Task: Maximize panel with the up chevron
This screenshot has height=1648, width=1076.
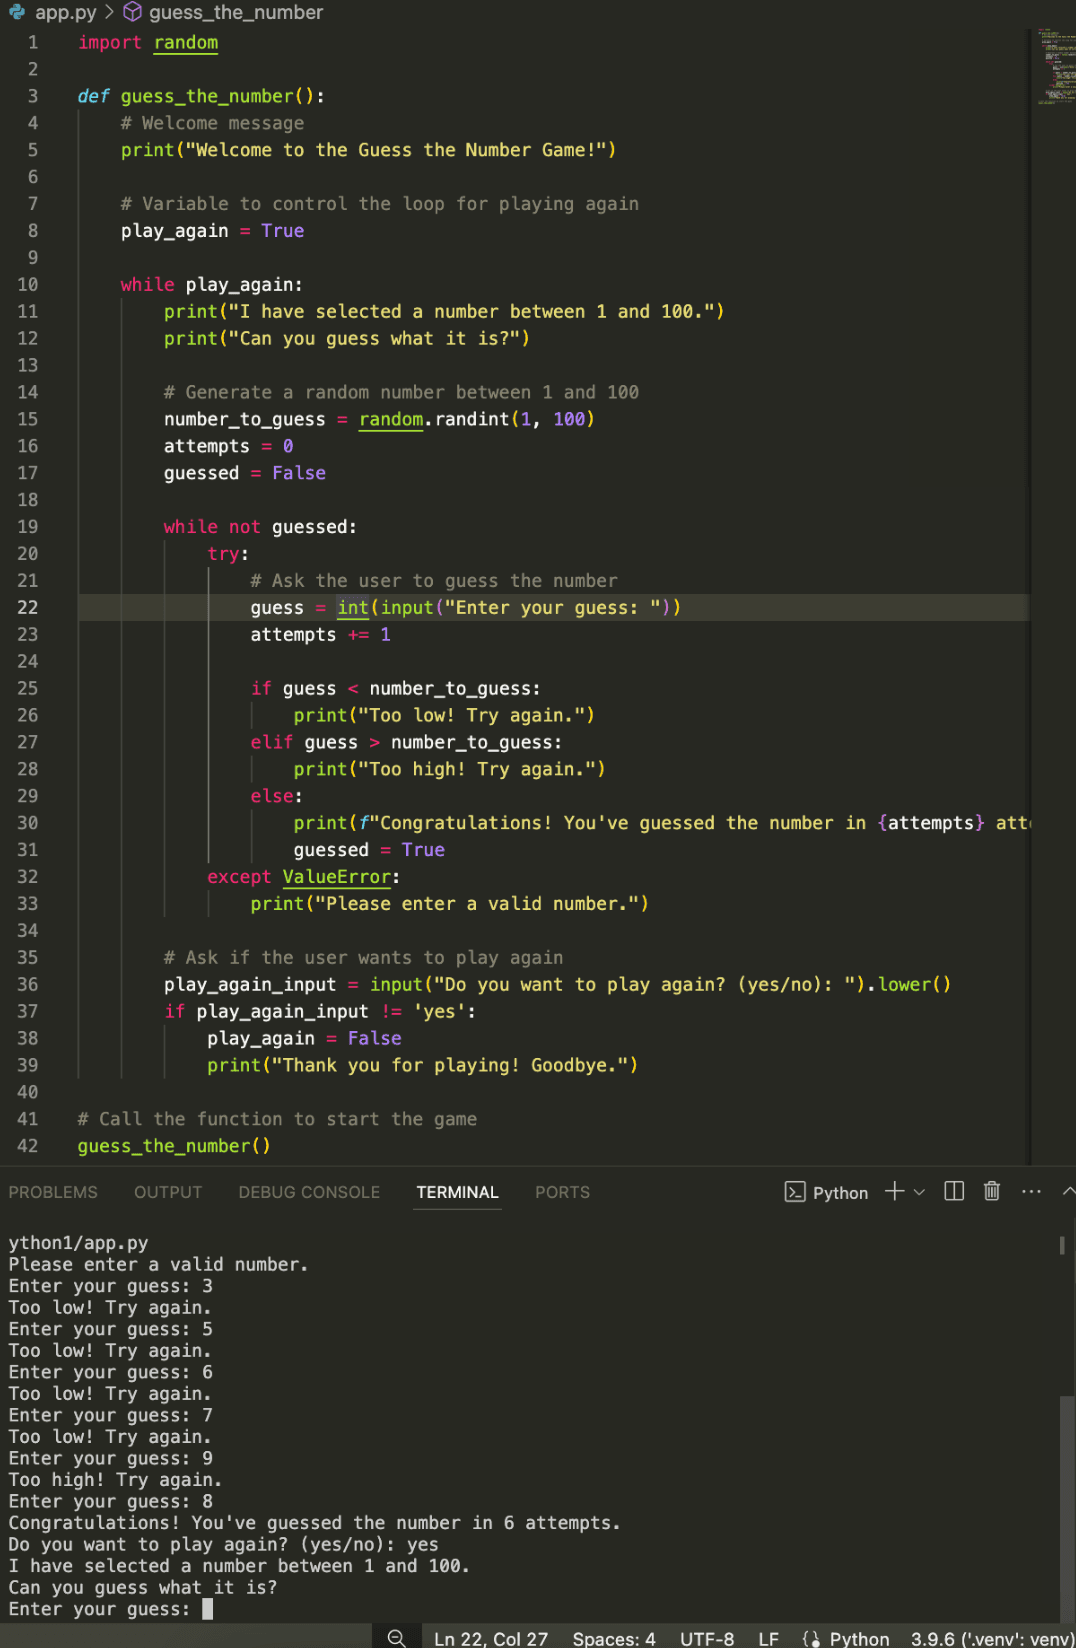Action: pos(1068,1191)
